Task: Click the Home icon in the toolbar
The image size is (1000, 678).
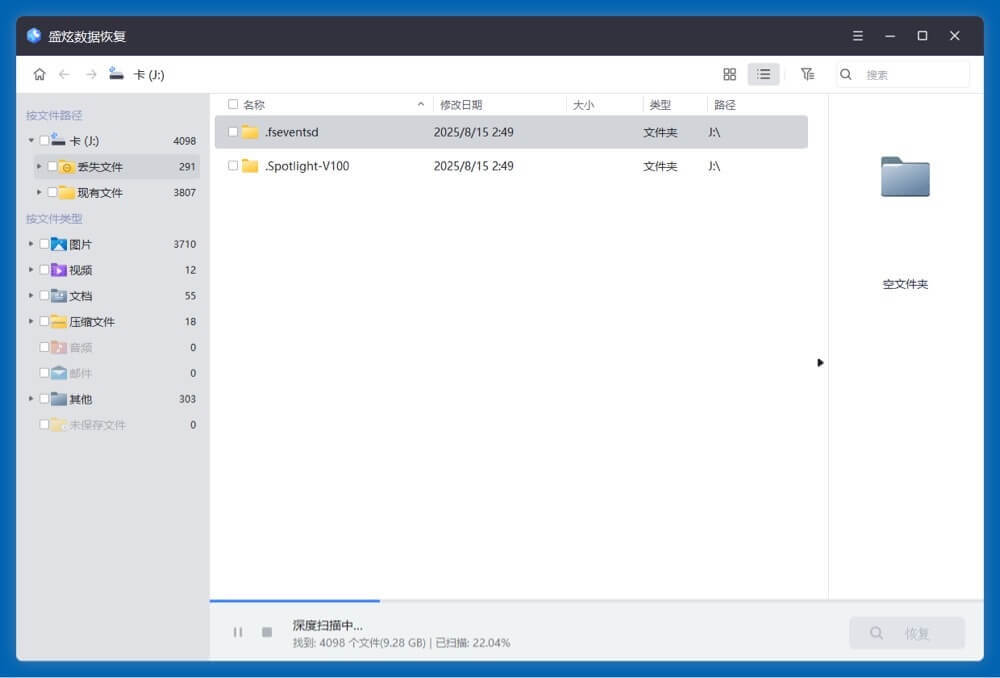Action: [x=39, y=73]
